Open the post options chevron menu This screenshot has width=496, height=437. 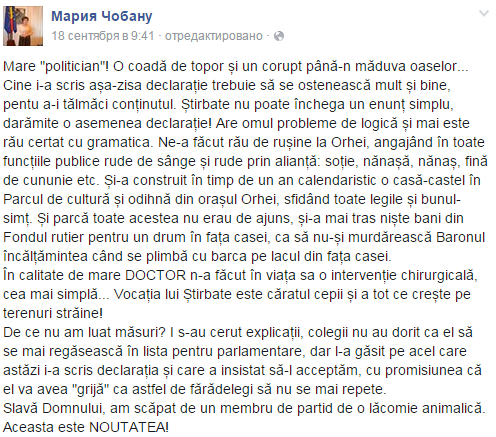click(x=483, y=14)
